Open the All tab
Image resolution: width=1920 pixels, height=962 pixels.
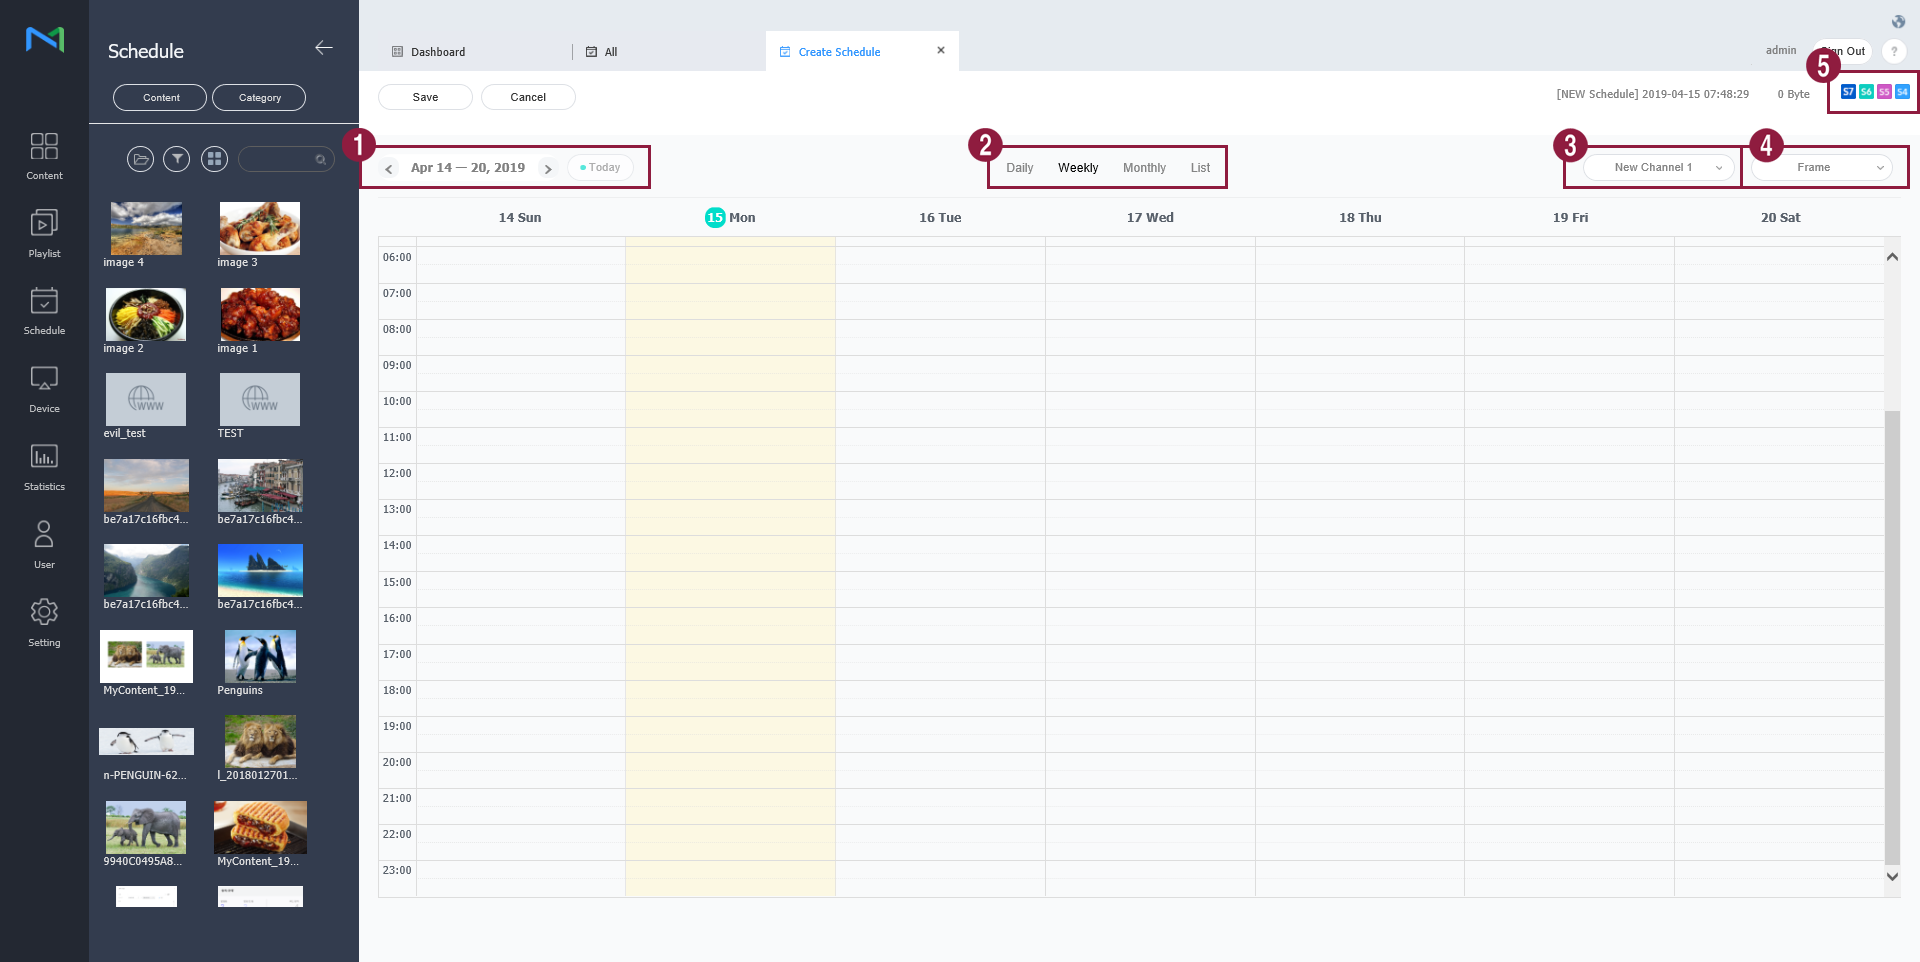click(610, 52)
